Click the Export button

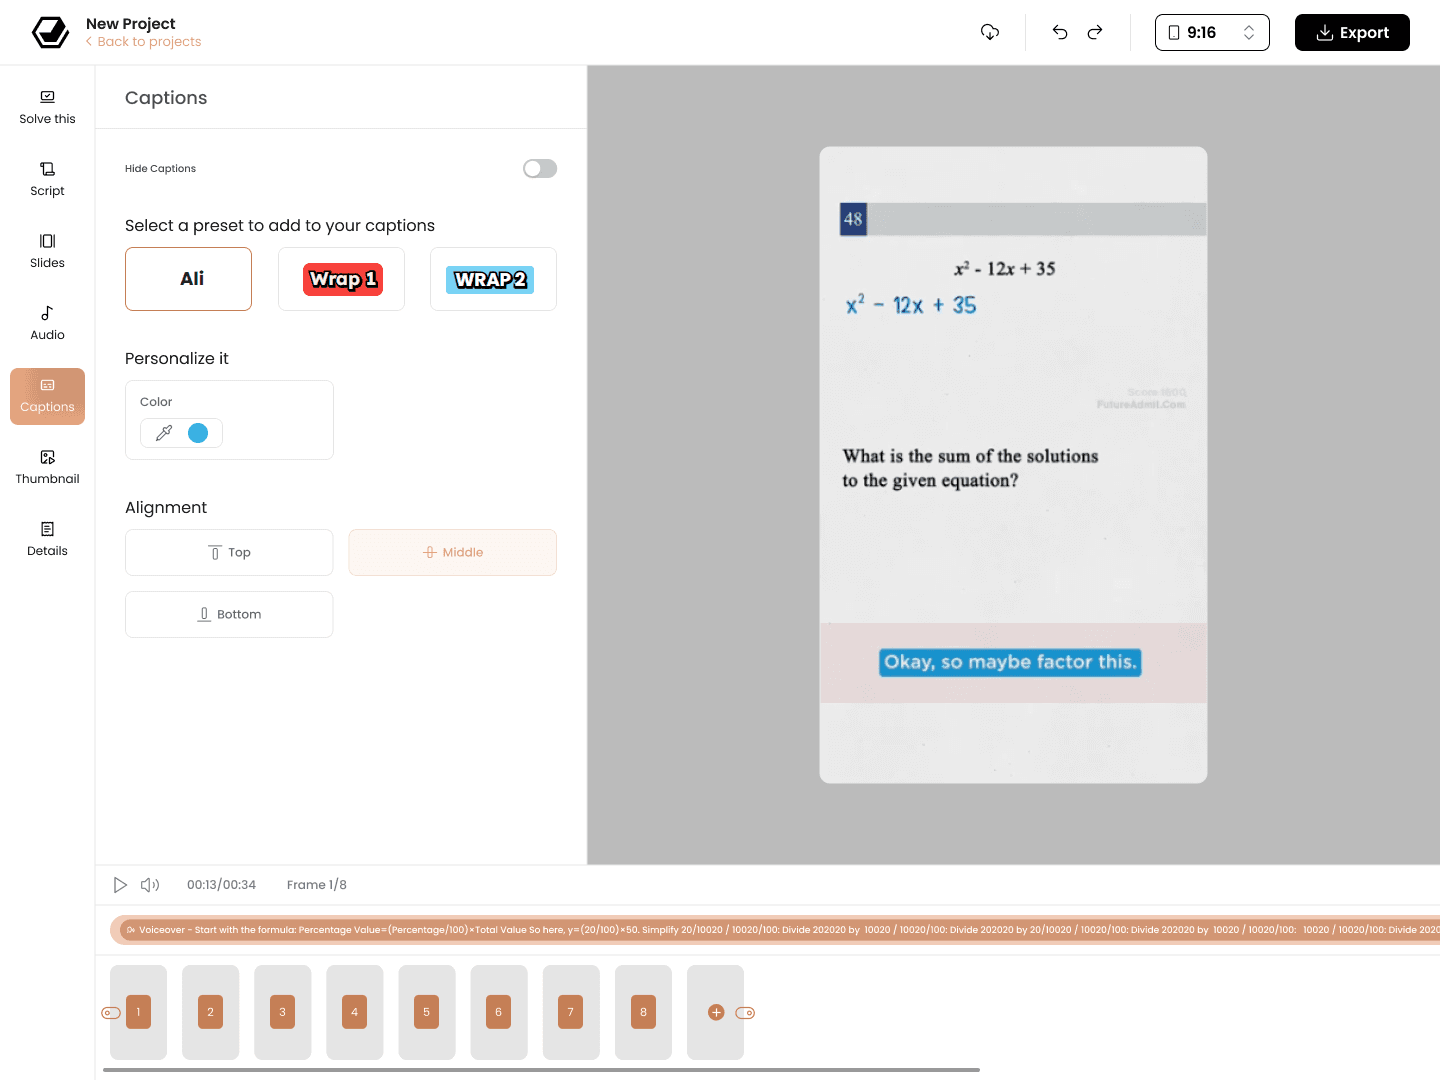tap(1352, 32)
